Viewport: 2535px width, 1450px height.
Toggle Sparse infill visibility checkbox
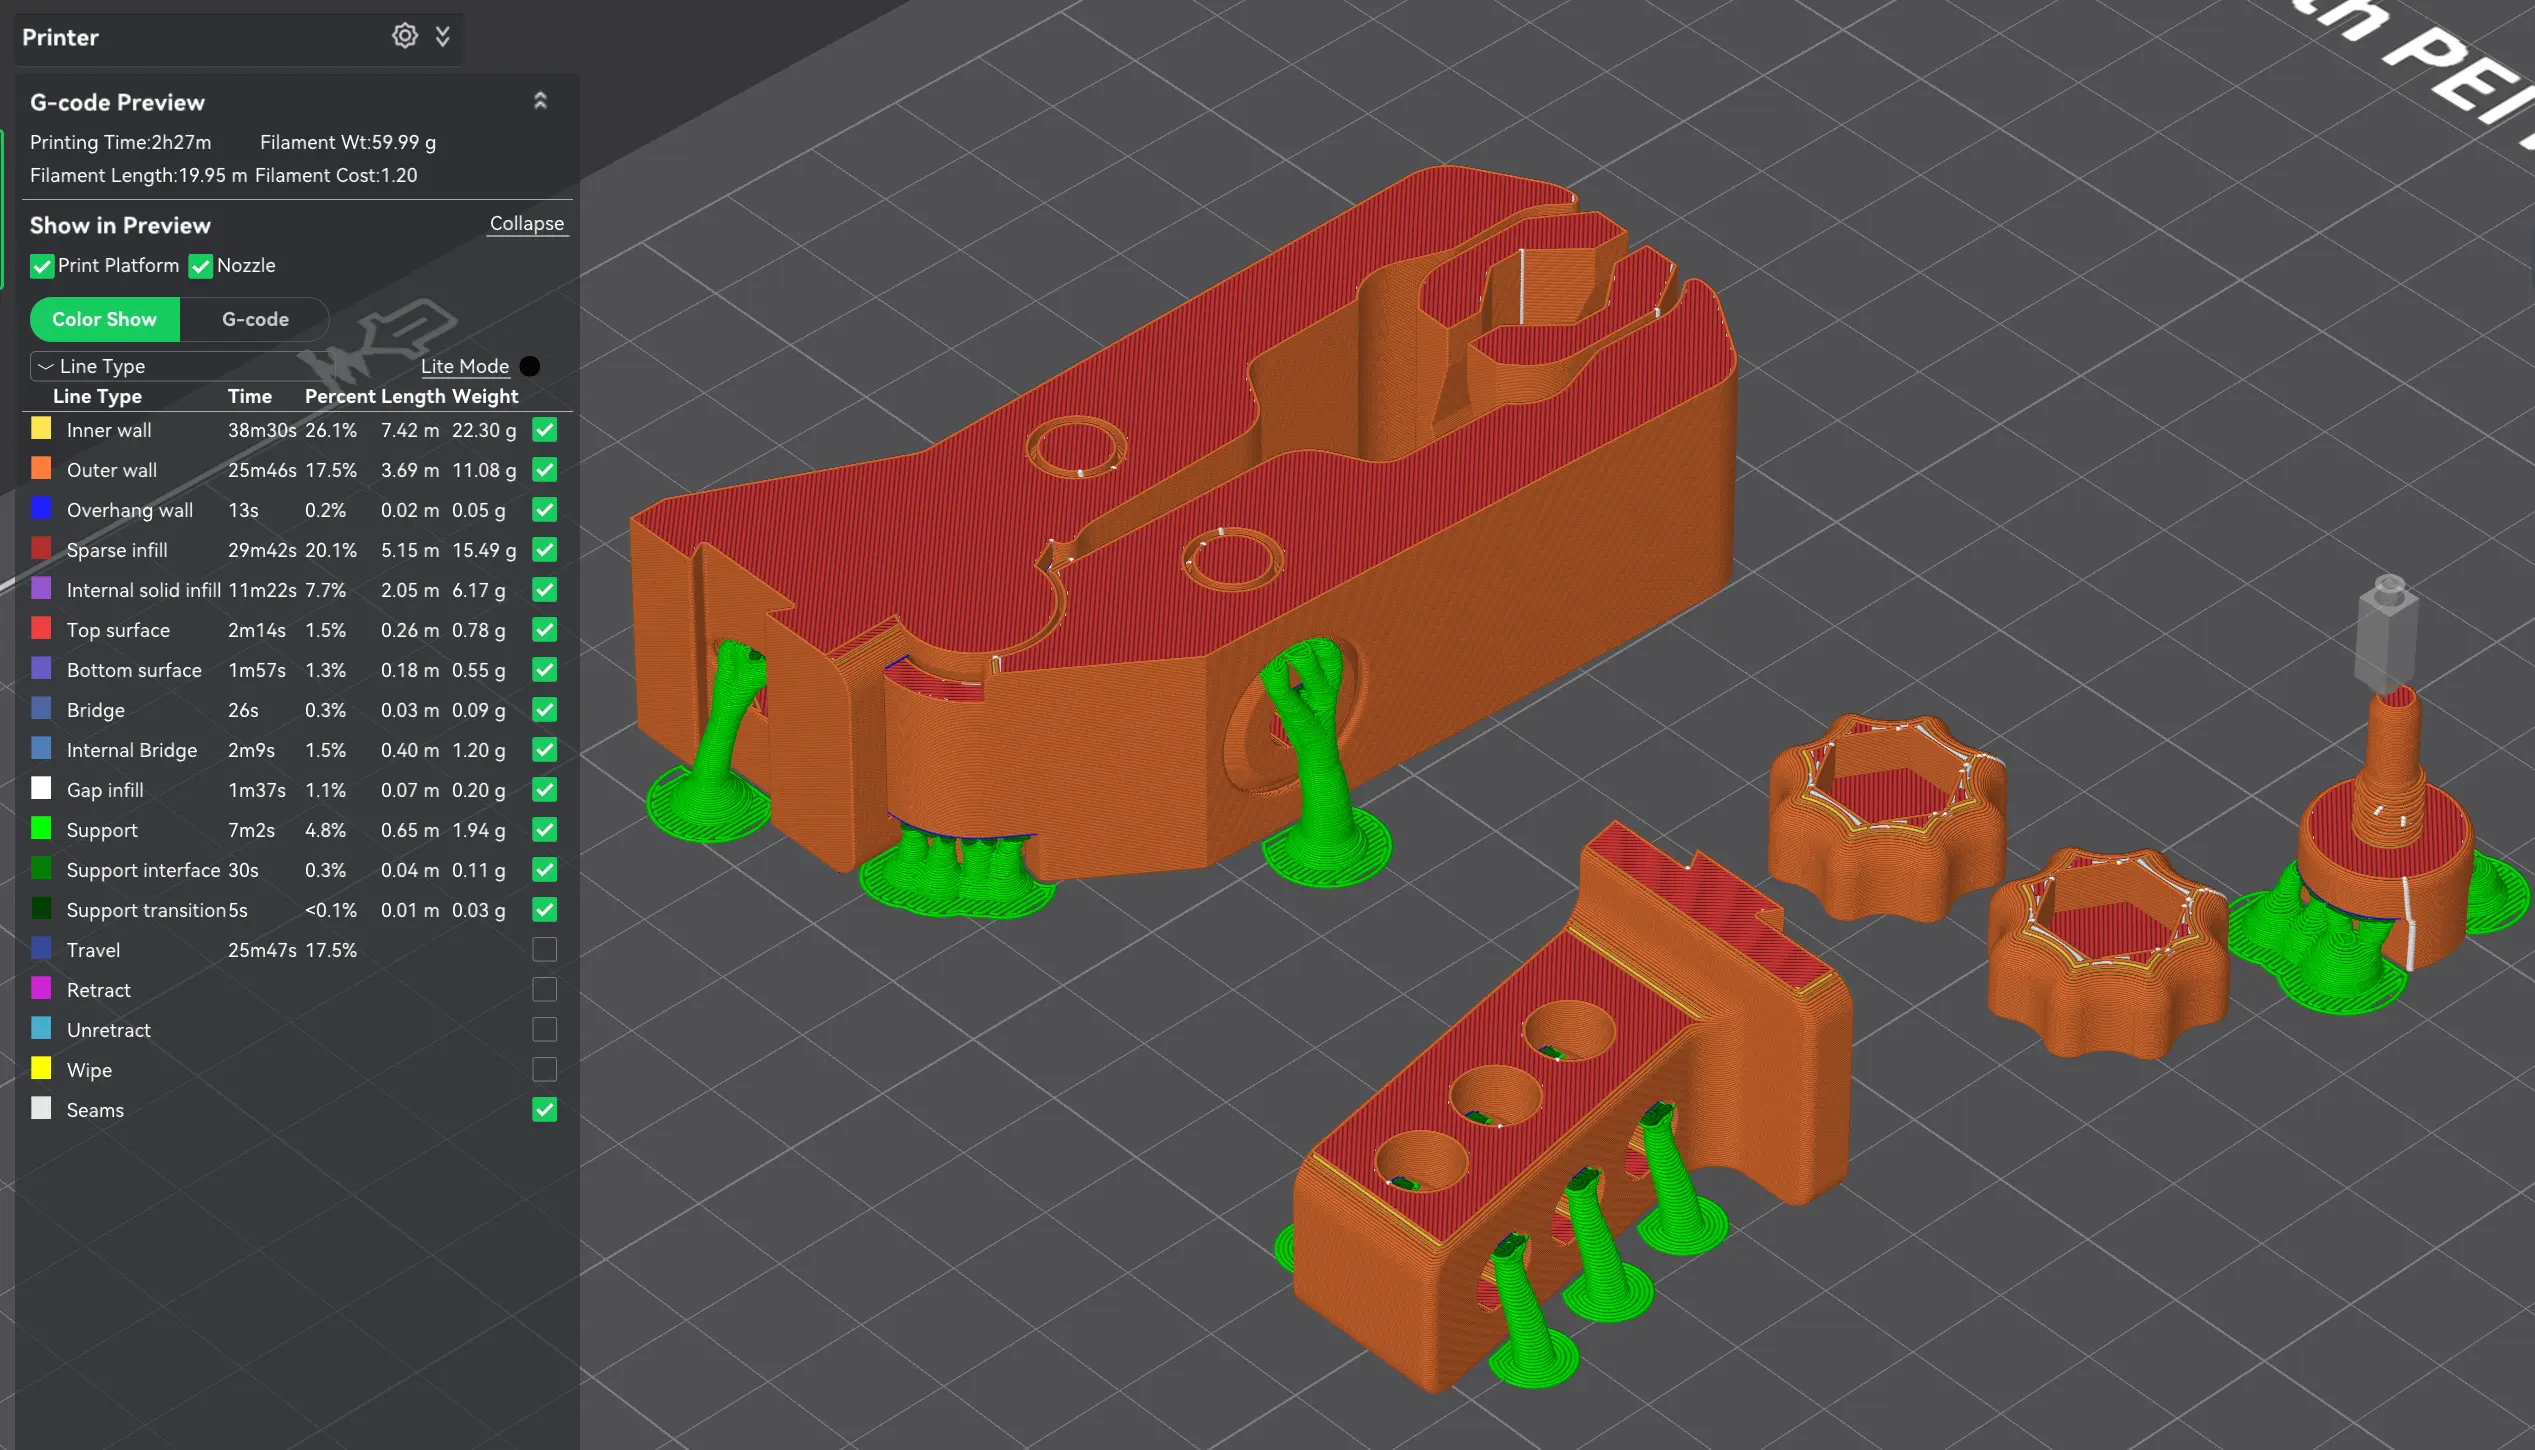coord(545,550)
